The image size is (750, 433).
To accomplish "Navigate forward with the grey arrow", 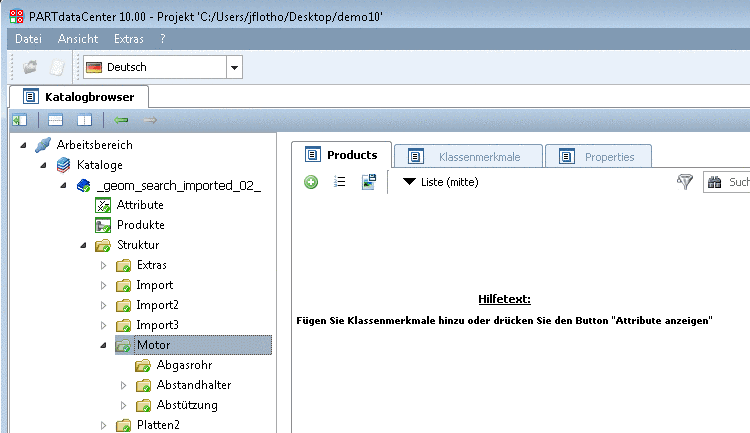I will coord(150,120).
